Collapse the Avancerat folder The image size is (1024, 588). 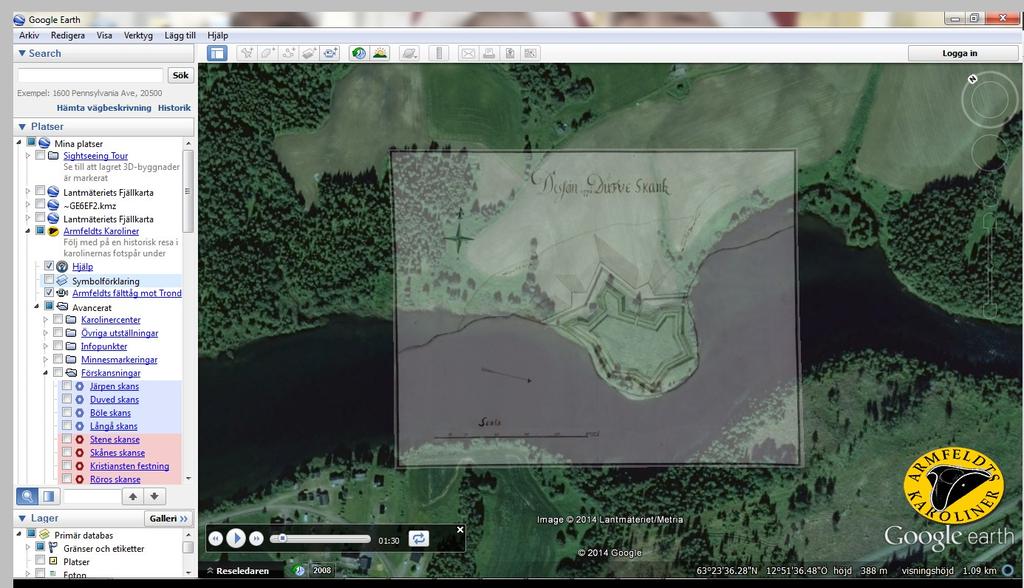(x=37, y=307)
